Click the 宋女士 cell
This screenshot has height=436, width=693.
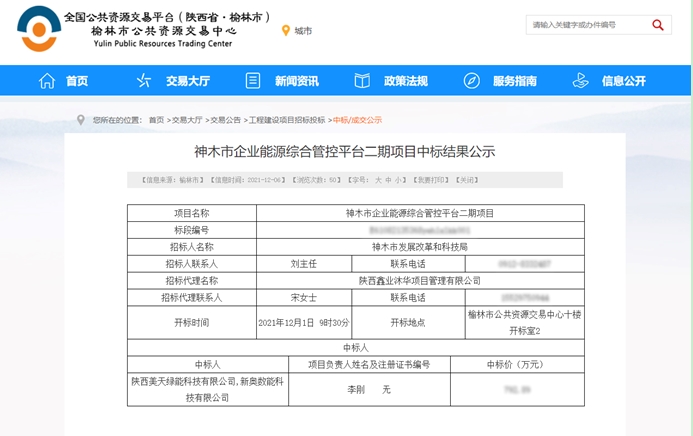(x=304, y=297)
